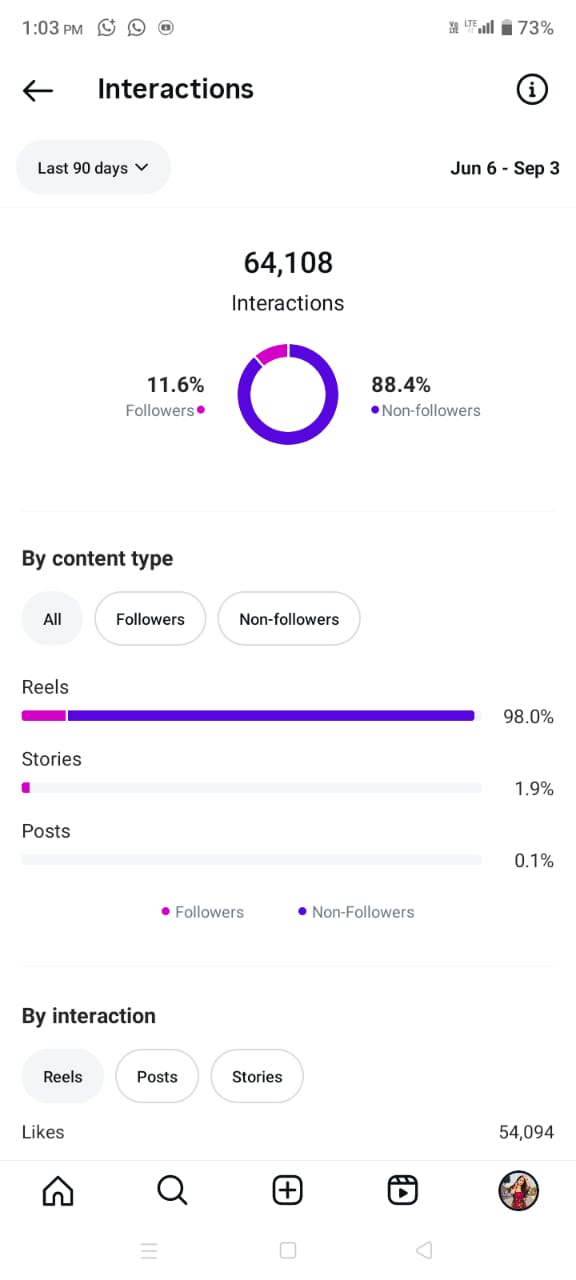Select the All content type filter
576x1280 pixels.
pyautogui.click(x=52, y=619)
